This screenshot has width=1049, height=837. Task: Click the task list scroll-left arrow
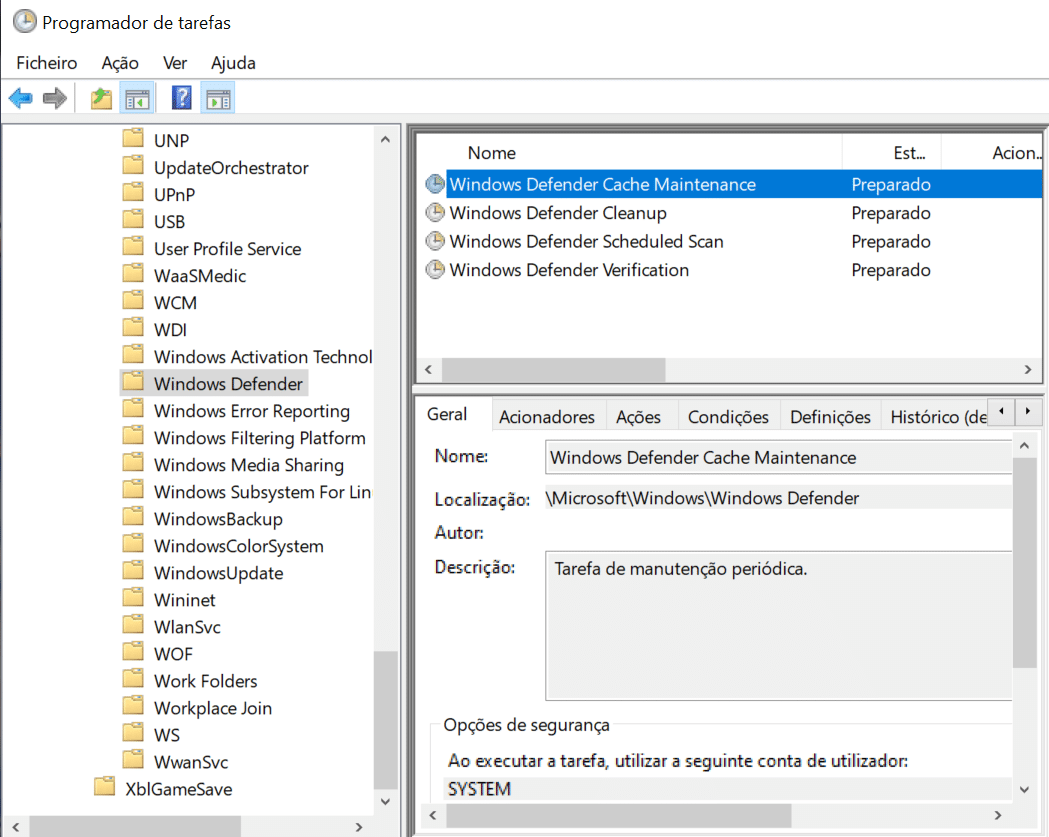pyautogui.click(x=429, y=369)
